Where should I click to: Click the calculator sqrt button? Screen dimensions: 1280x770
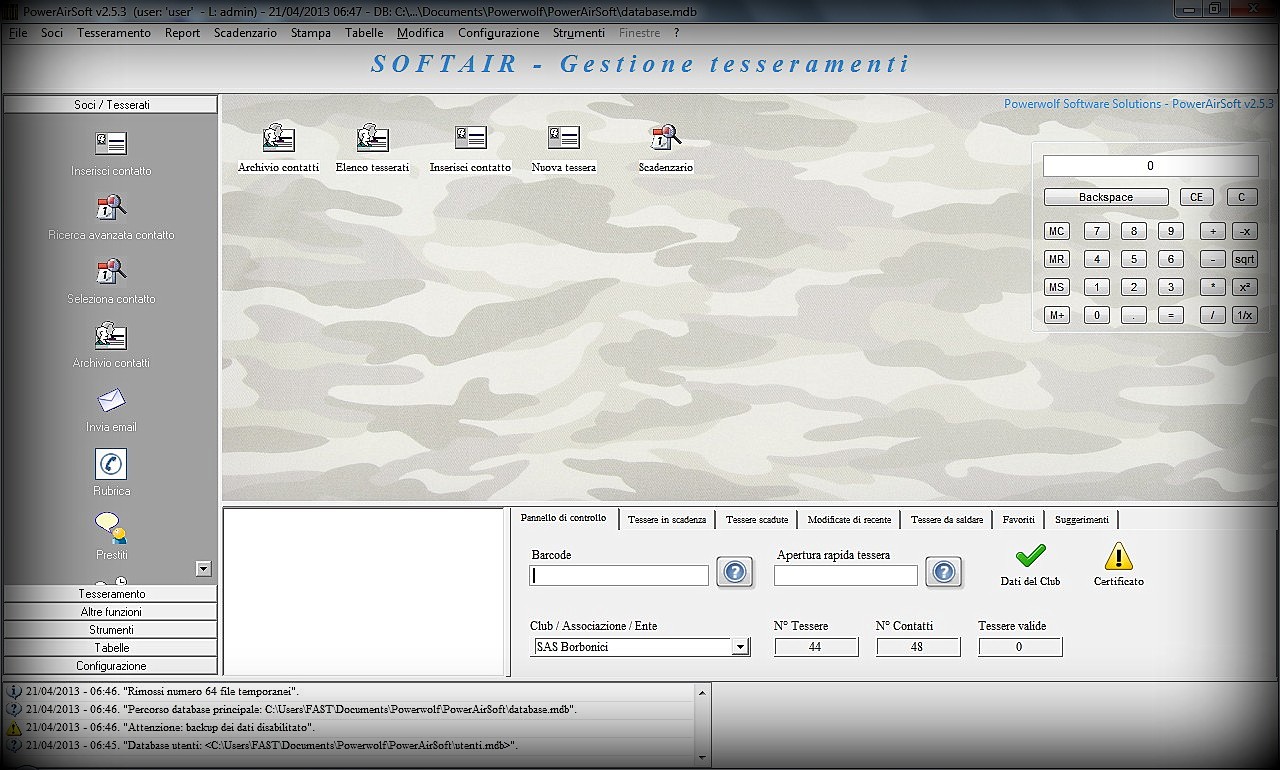(1244, 259)
